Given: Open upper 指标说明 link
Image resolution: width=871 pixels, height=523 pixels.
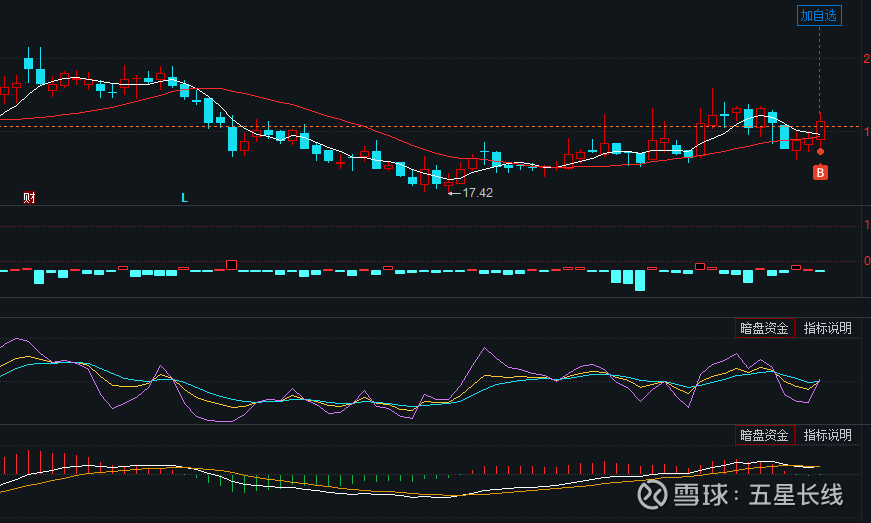Looking at the screenshot, I should (827, 328).
